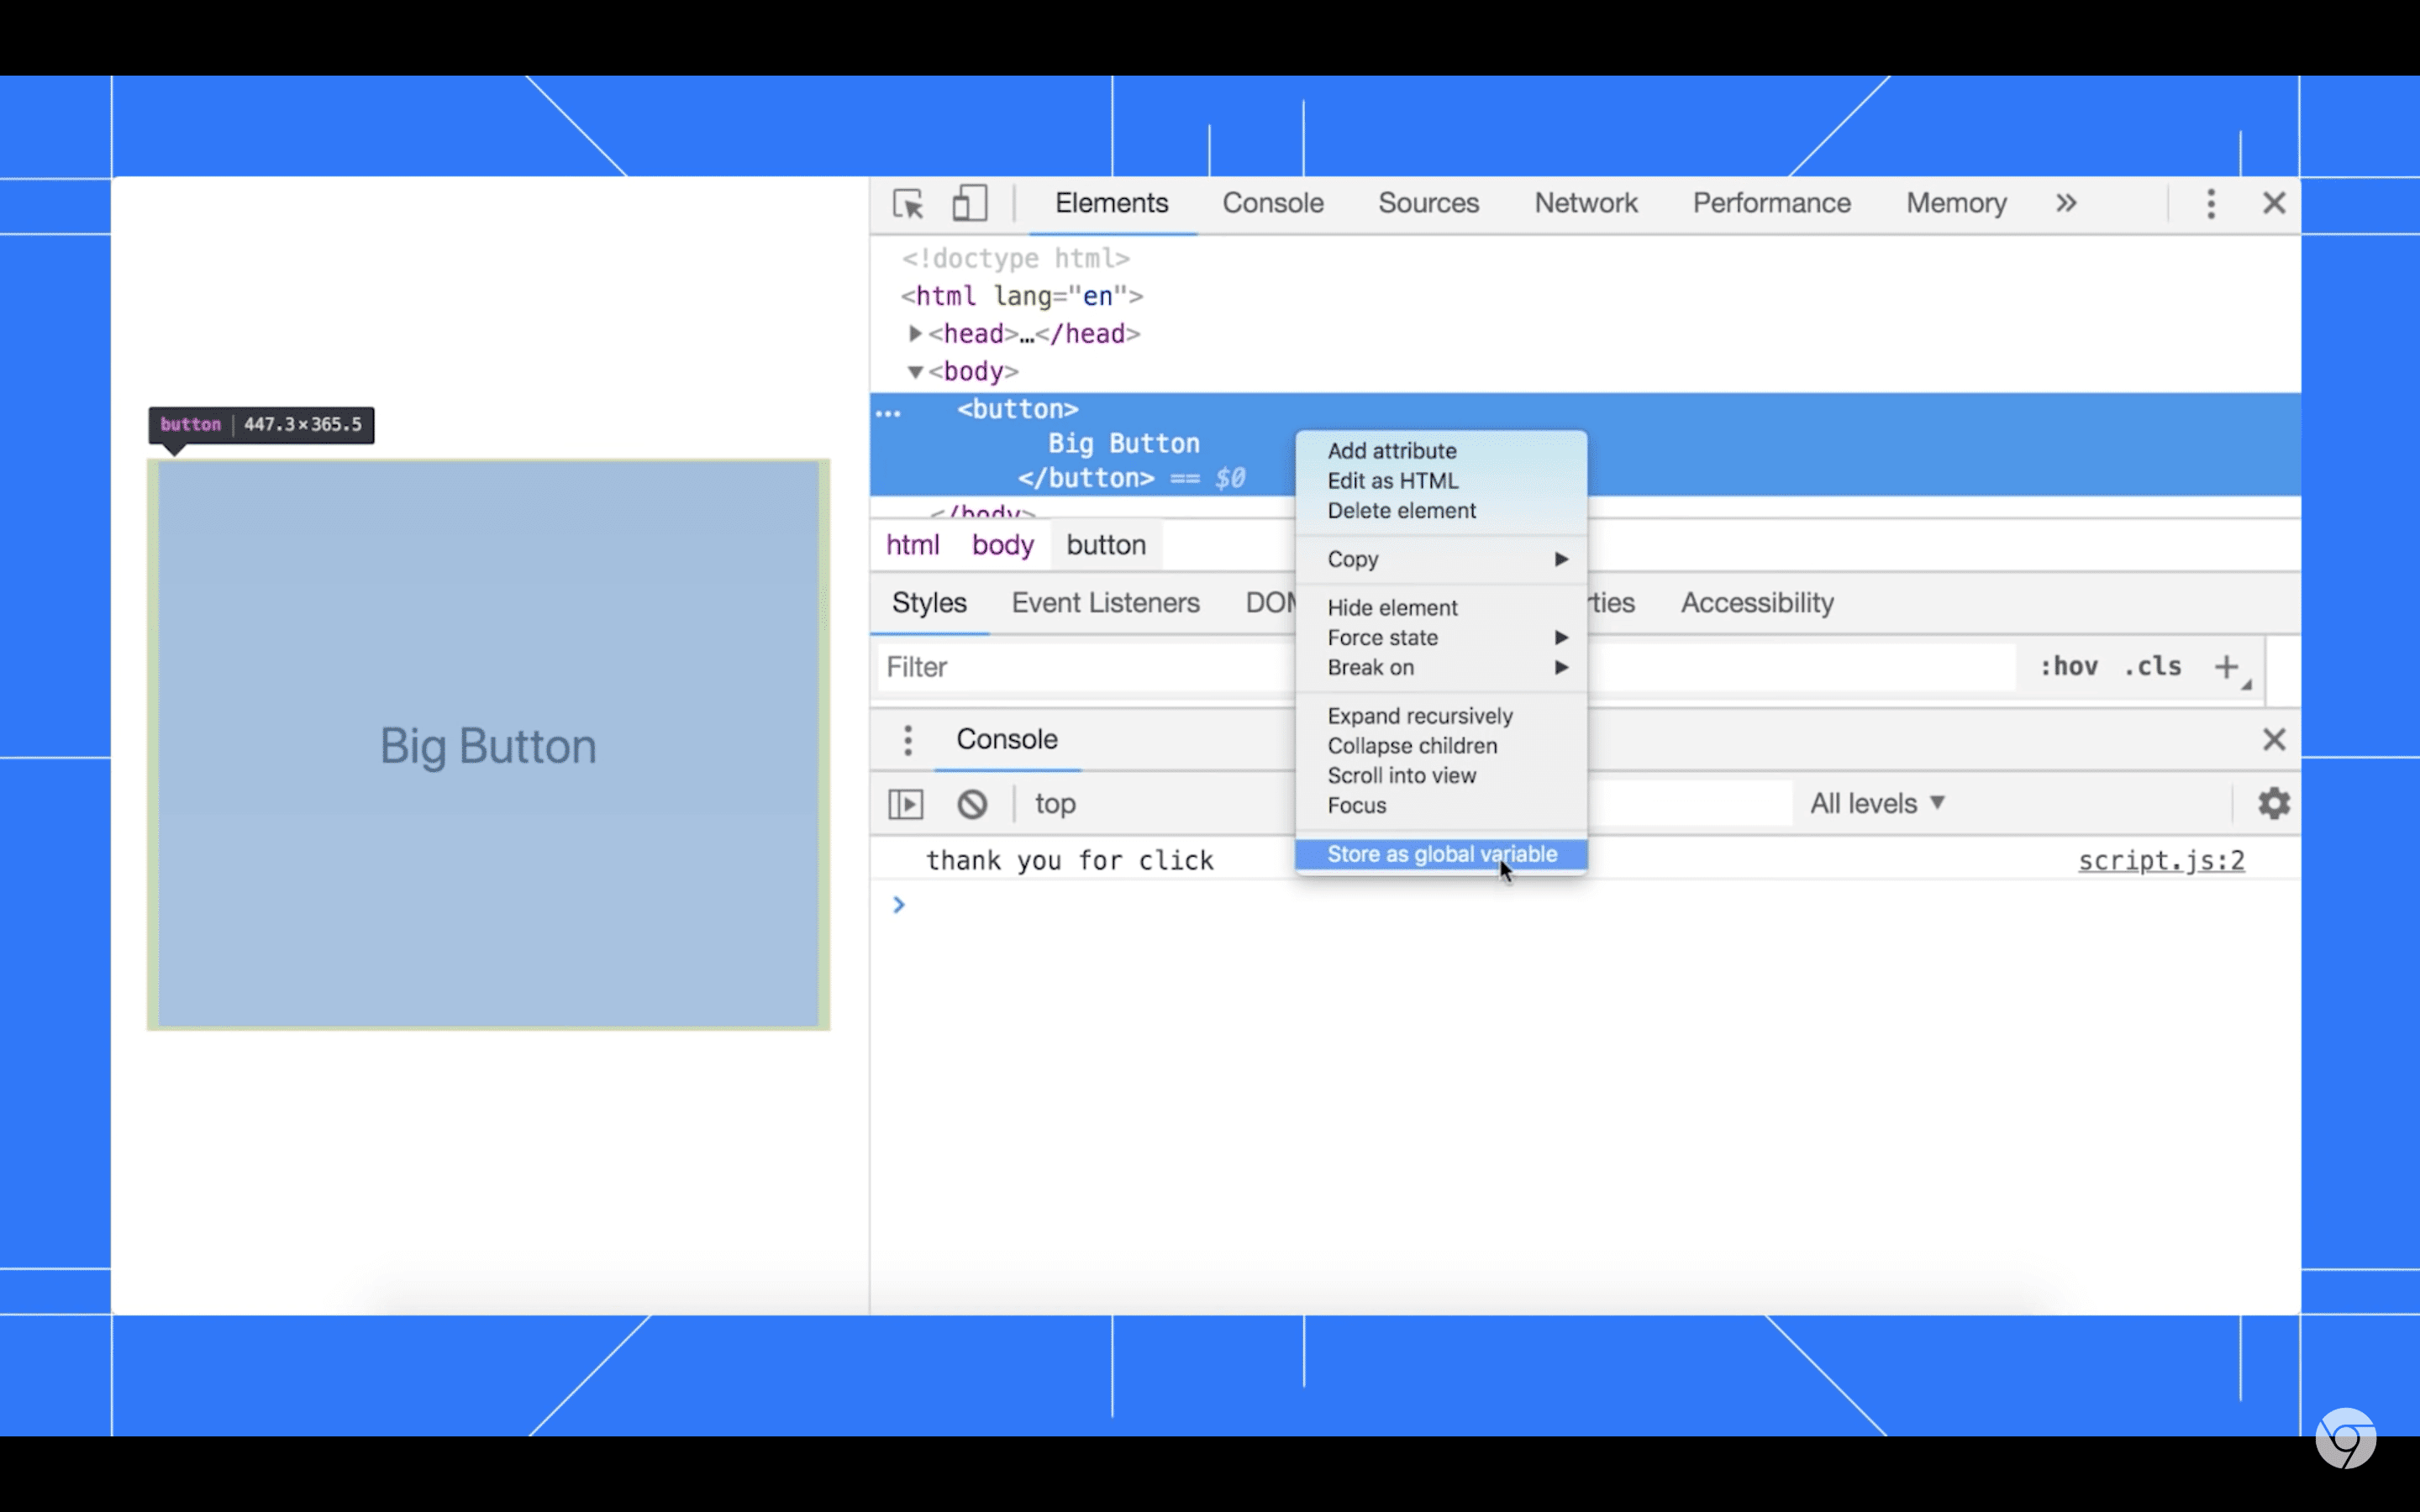2420x1512 pixels.
Task: Click the add new style rule icon
Action: point(2228,664)
